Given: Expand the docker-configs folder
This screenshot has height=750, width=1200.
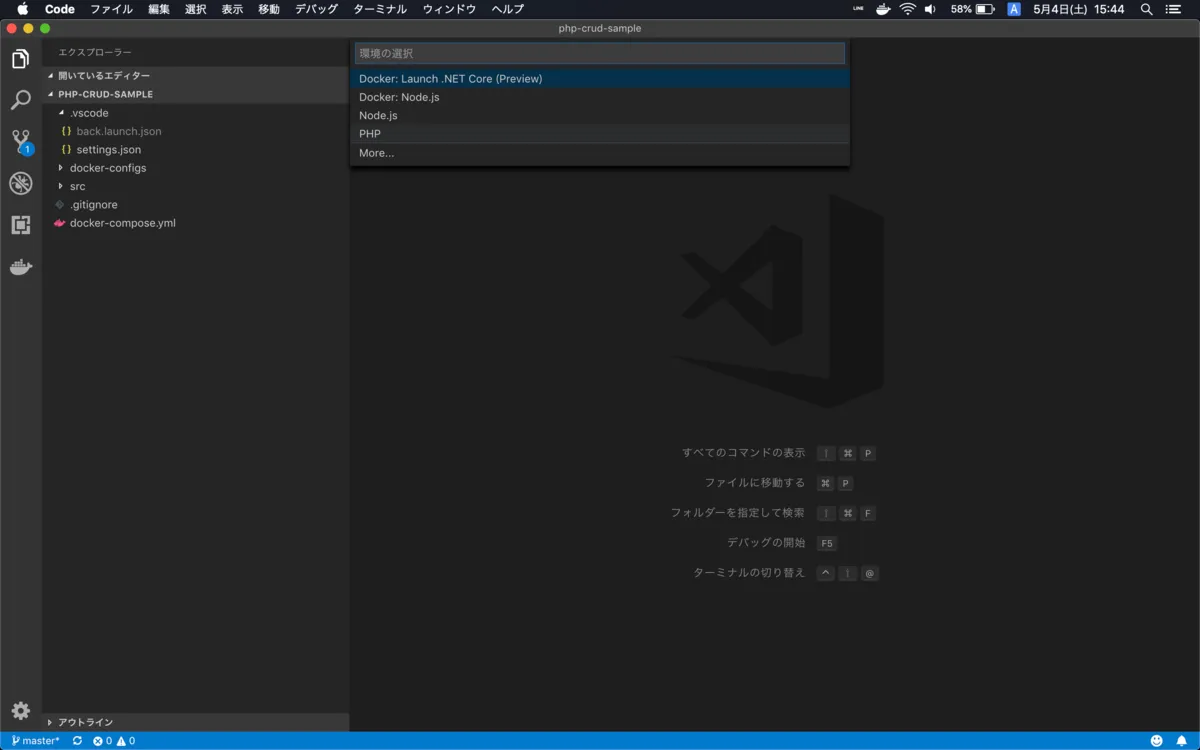Looking at the screenshot, I should 196,168.
